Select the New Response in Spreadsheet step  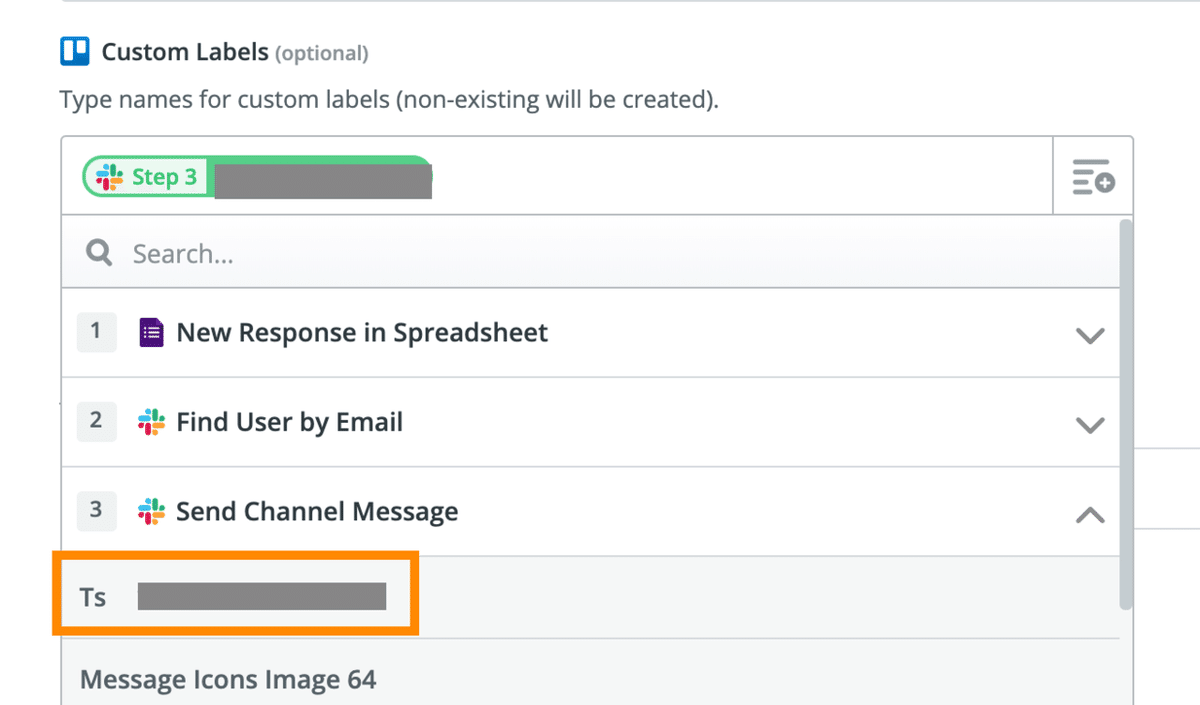pyautogui.click(x=362, y=332)
